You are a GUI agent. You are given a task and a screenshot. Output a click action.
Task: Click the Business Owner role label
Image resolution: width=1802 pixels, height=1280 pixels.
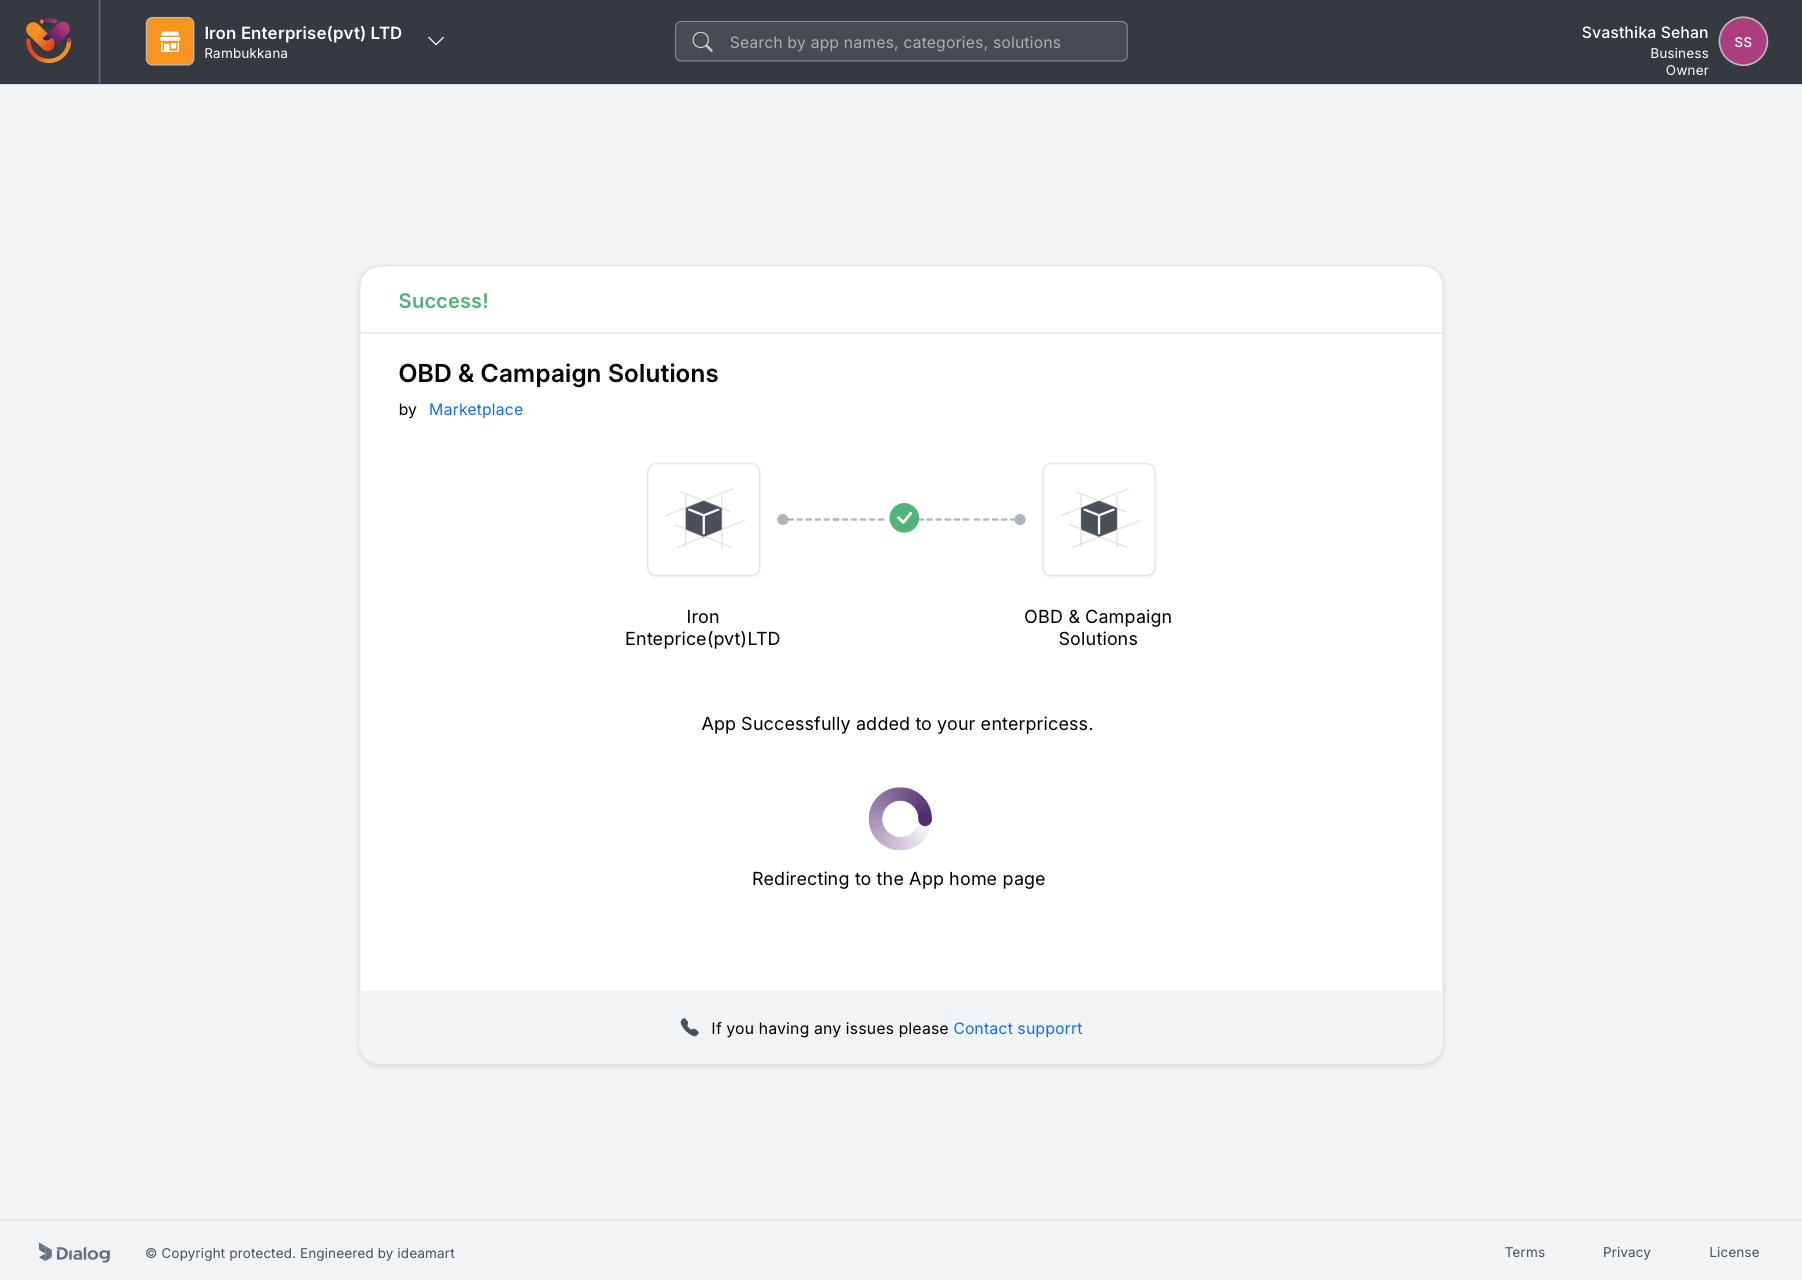click(x=1679, y=62)
